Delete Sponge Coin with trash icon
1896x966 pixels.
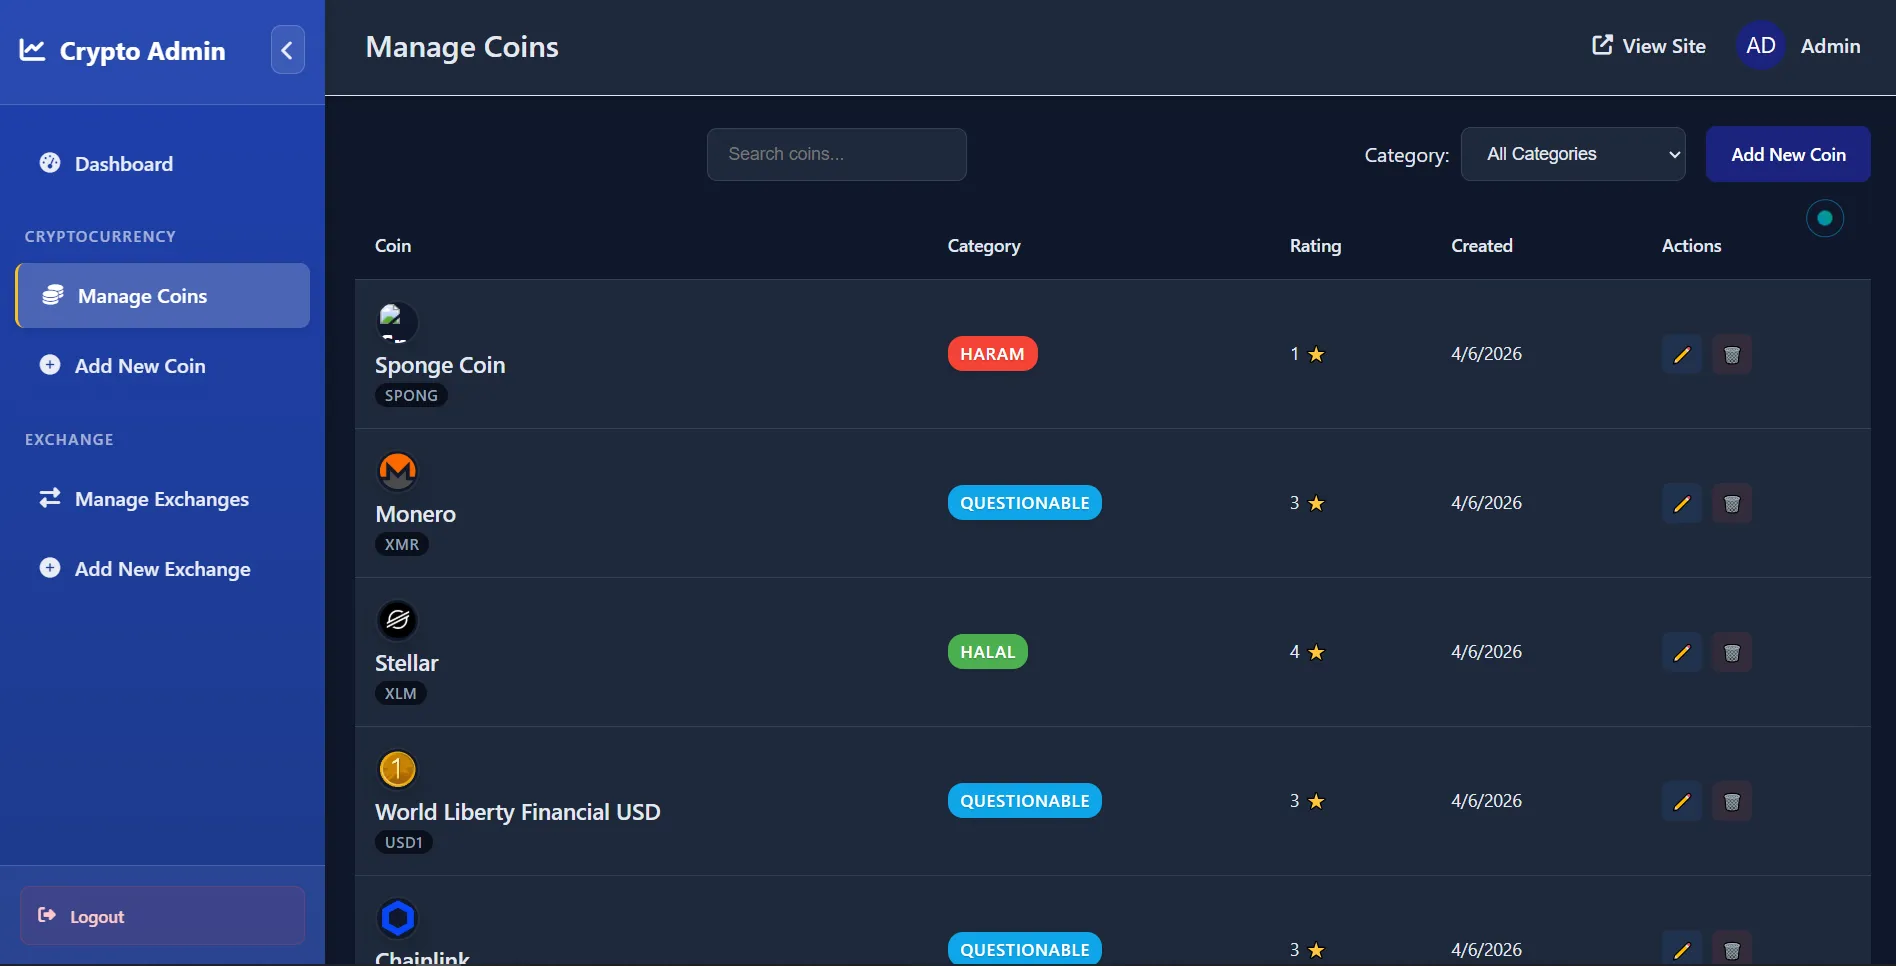[x=1732, y=354]
